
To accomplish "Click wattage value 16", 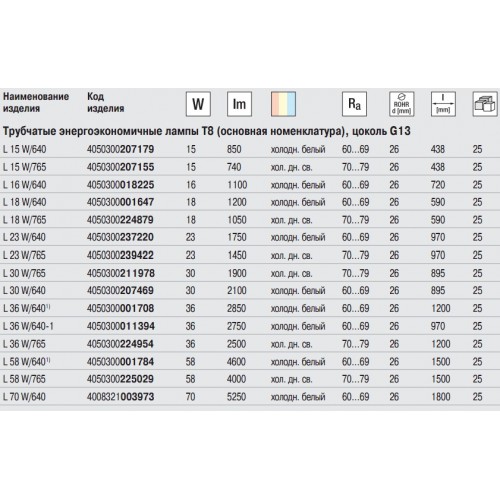I will tap(191, 185).
